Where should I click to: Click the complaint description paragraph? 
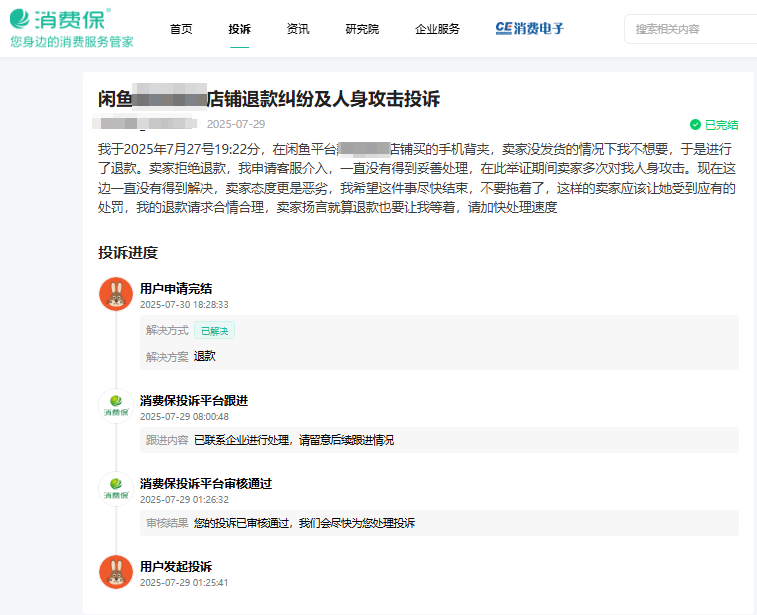pos(417,178)
